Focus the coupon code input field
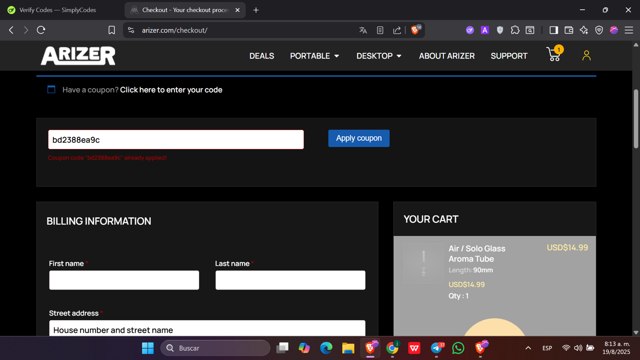This screenshot has width=640, height=360. 176,140
